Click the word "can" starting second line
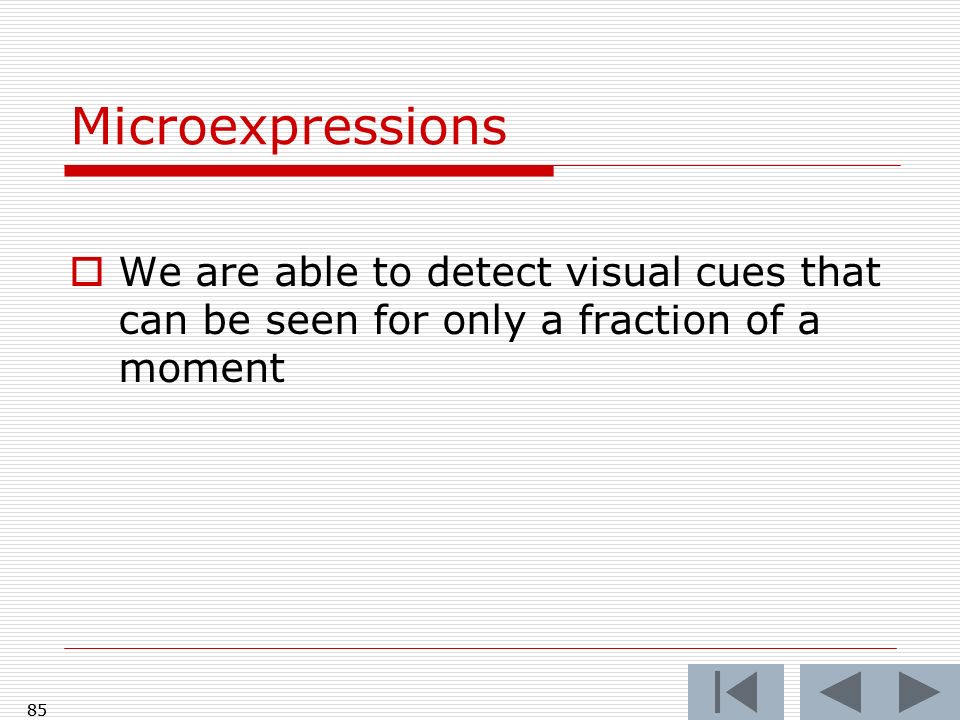The height and width of the screenshot is (720, 960). click(153, 322)
